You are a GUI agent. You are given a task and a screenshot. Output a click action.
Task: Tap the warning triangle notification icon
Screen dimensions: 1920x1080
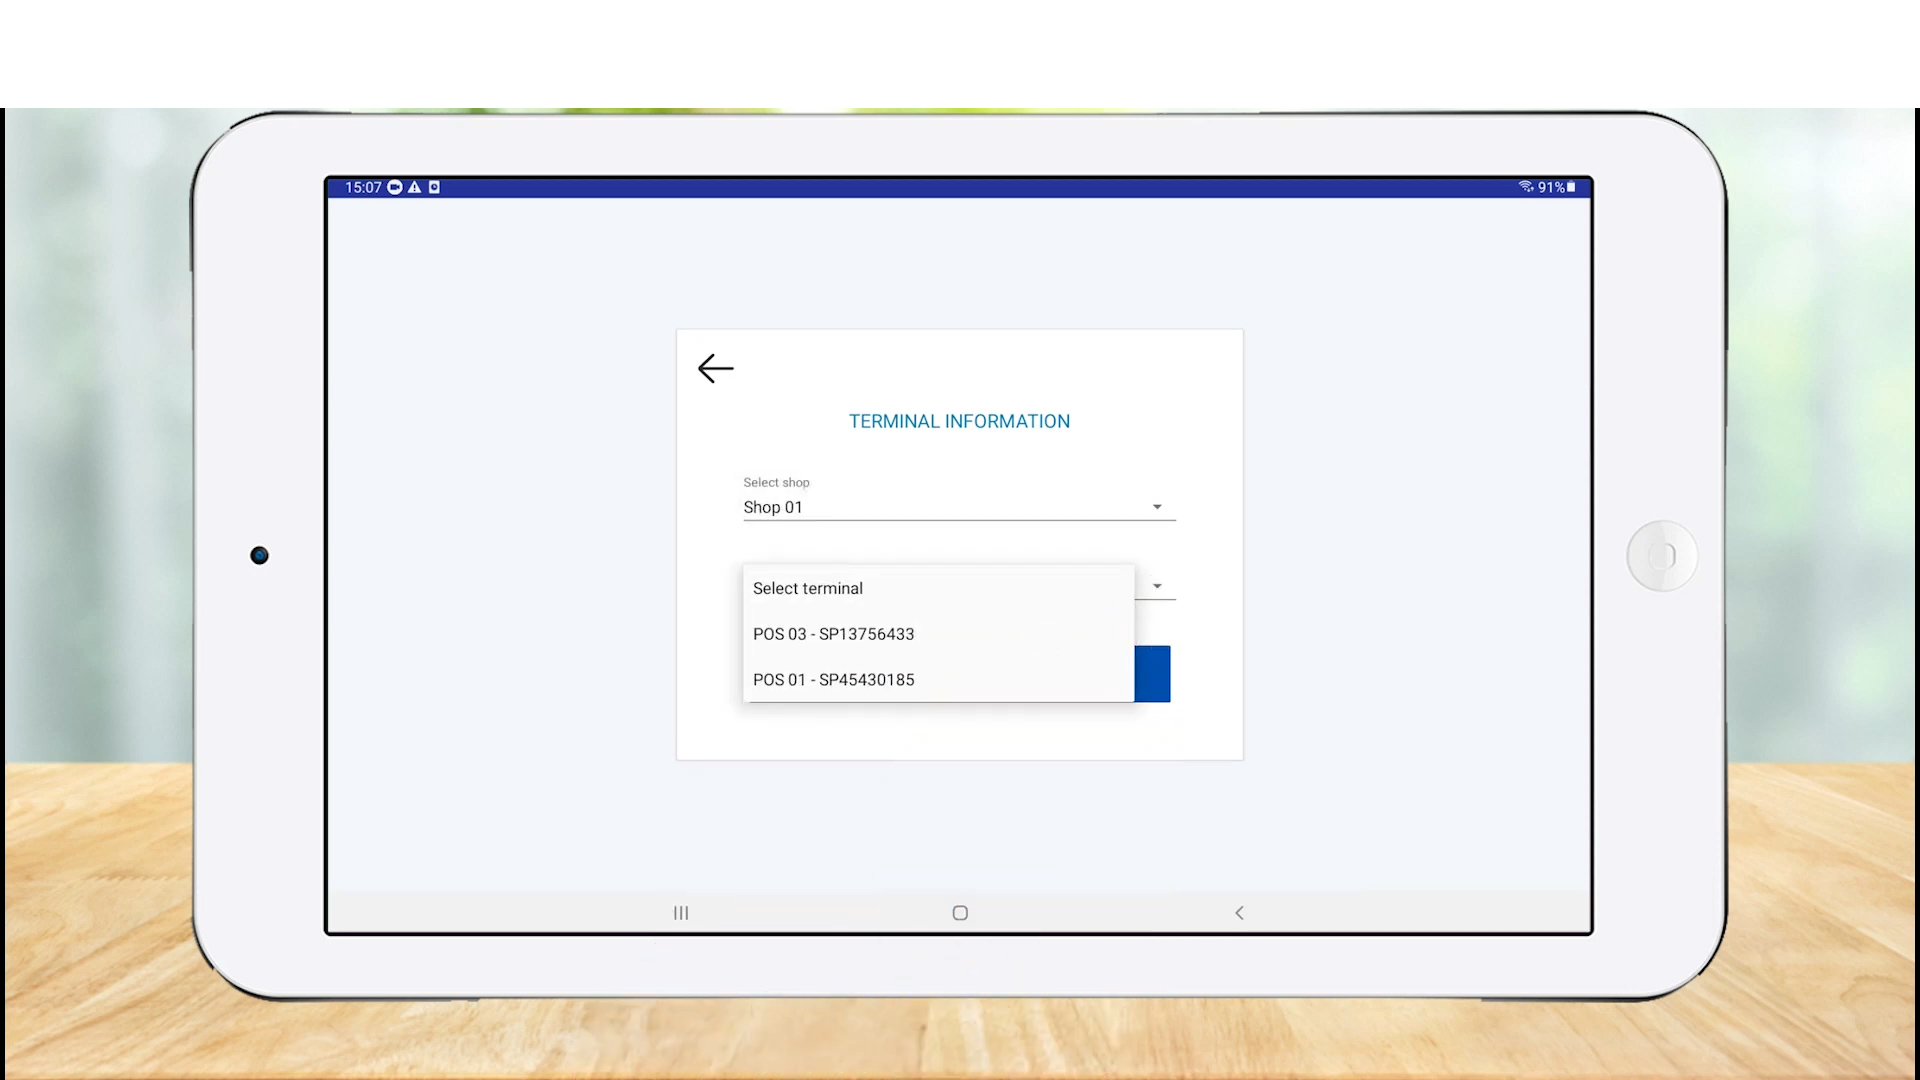click(415, 187)
